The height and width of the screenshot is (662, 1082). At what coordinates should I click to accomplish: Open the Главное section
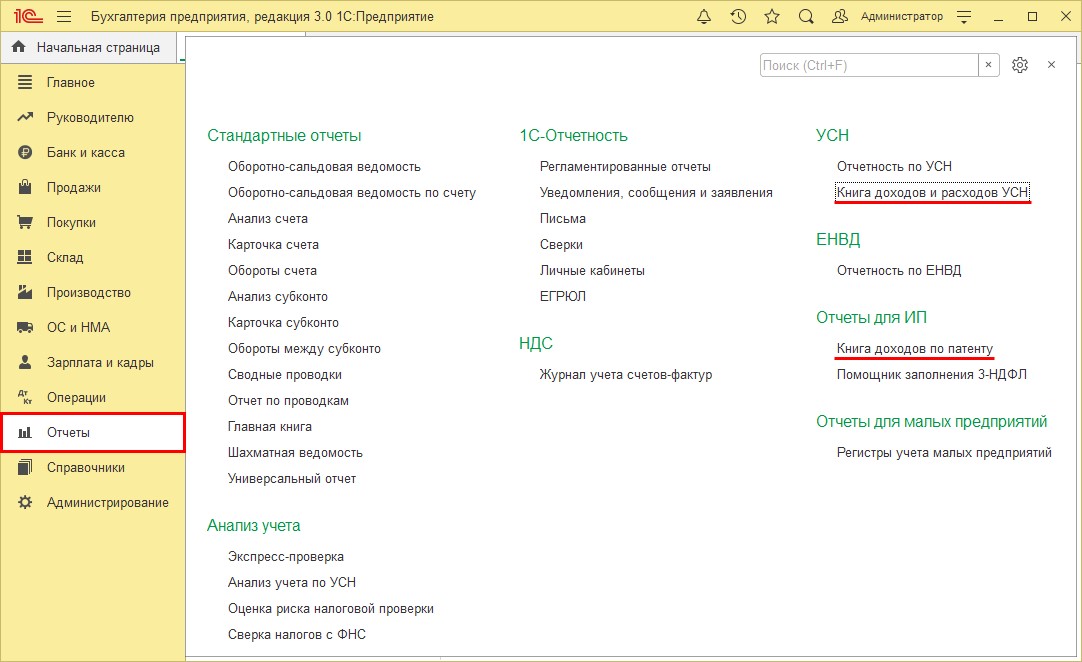click(92, 82)
